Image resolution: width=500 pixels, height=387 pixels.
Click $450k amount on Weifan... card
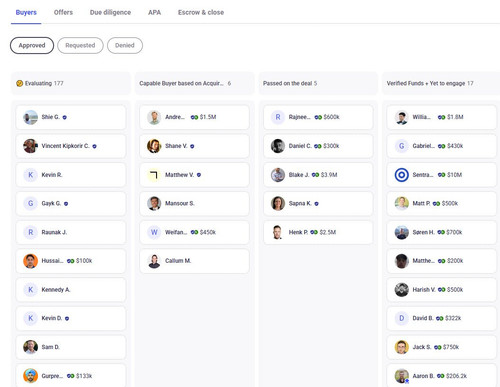click(x=208, y=232)
